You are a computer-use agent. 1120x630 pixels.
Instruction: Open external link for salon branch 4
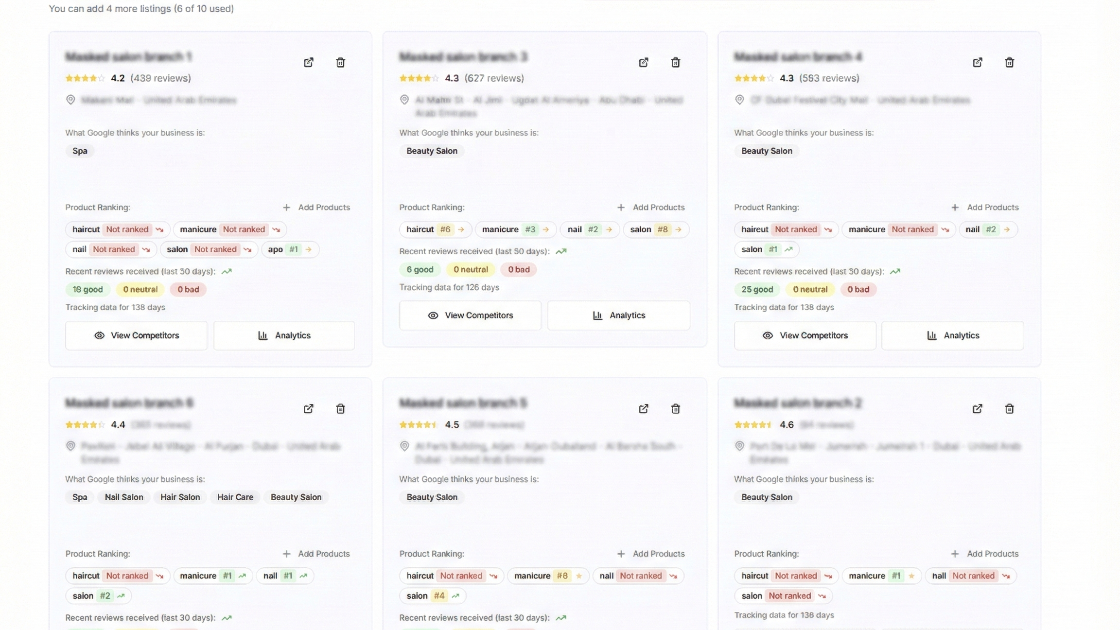pyautogui.click(x=977, y=62)
